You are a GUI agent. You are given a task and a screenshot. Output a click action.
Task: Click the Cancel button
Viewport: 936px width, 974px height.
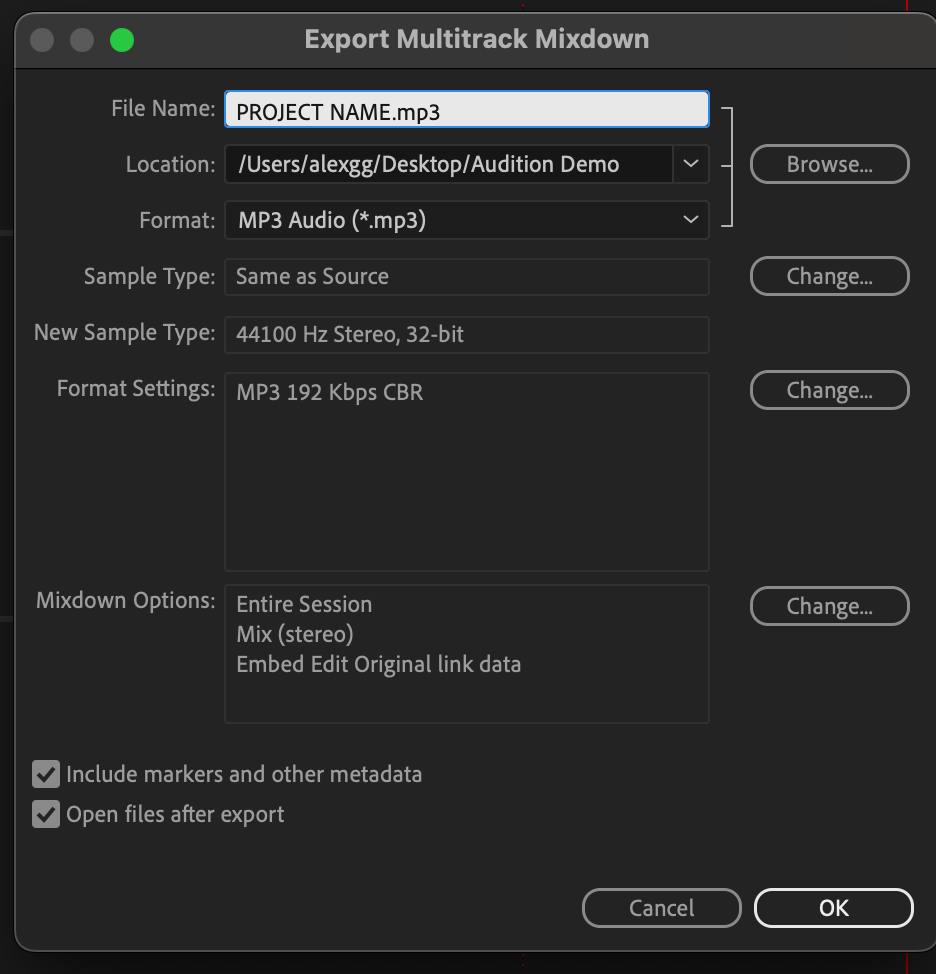(661, 908)
